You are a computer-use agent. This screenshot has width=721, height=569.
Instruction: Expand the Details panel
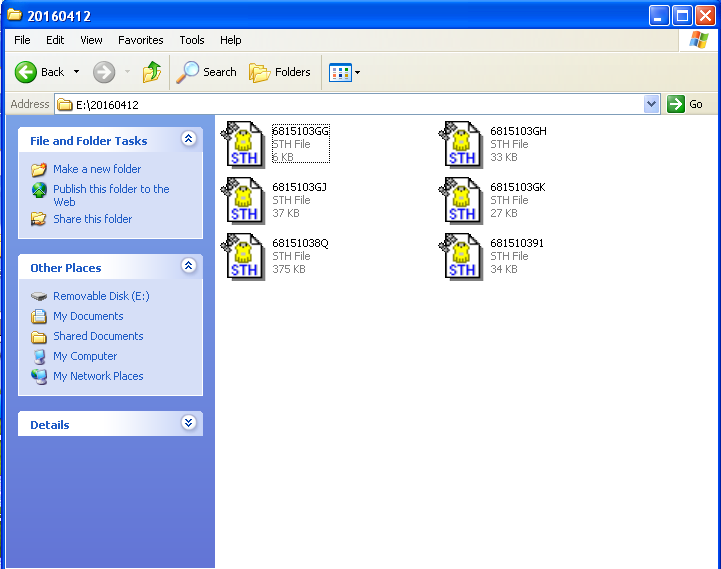tap(189, 423)
